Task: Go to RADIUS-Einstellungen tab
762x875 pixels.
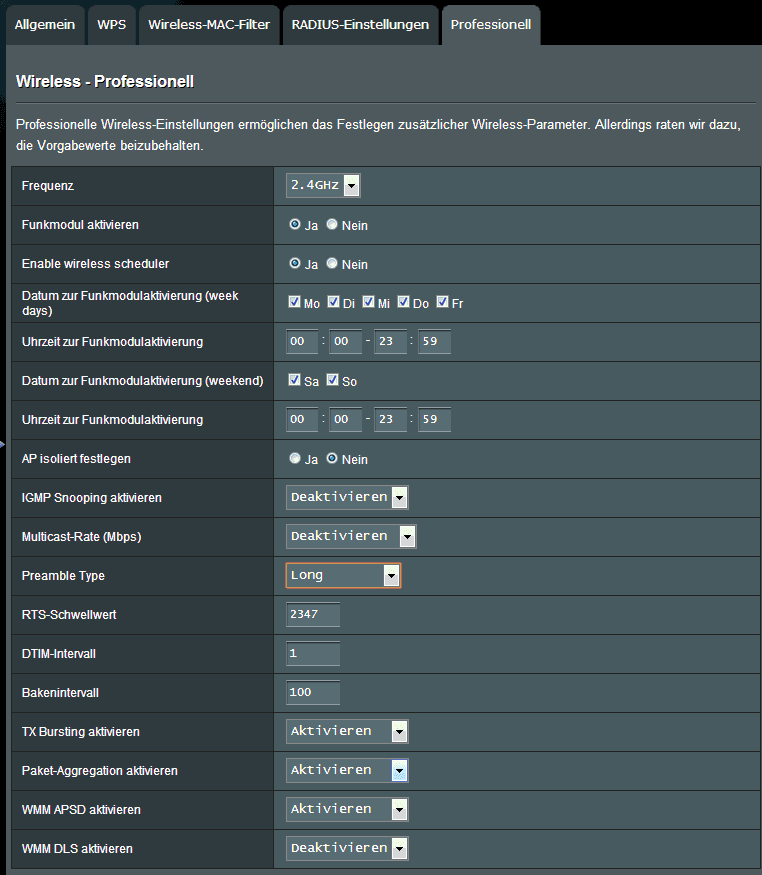Action: coord(360,25)
